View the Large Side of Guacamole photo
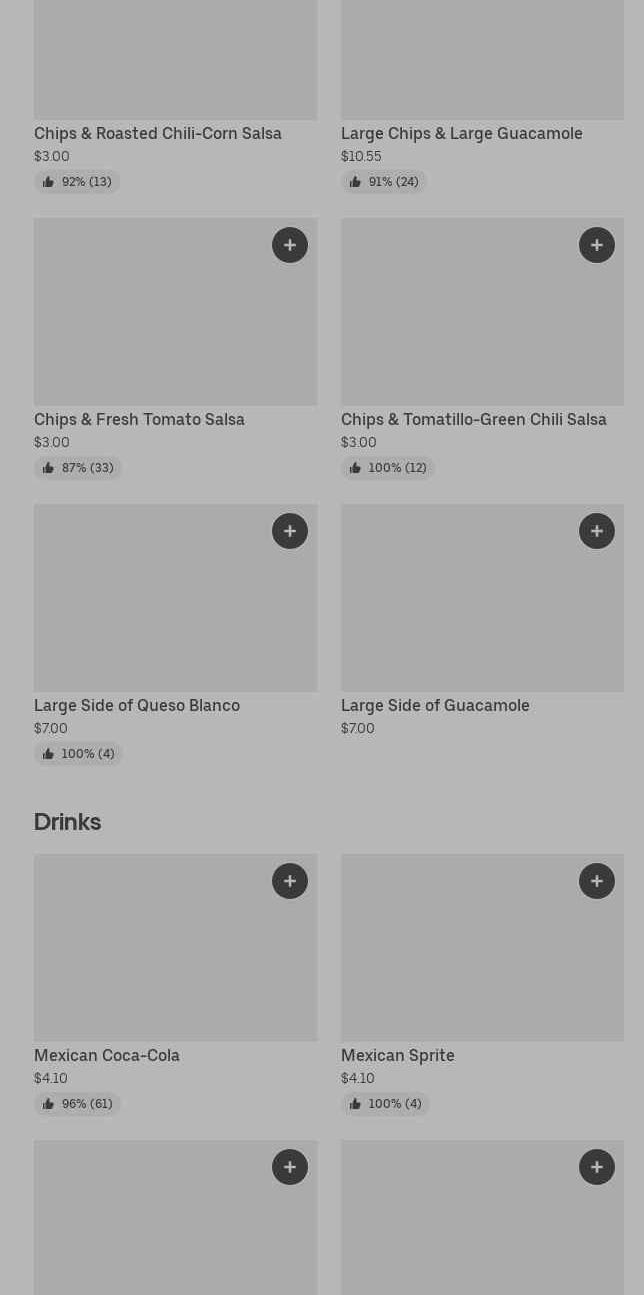The image size is (644, 1295). [x=482, y=610]
